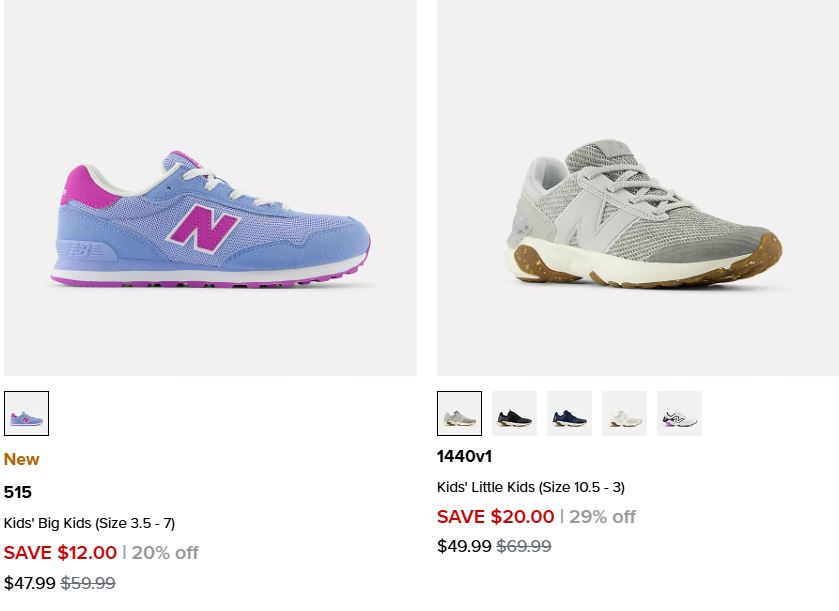
Task: Choose the black 1440v1 color swatch
Action: (514, 414)
